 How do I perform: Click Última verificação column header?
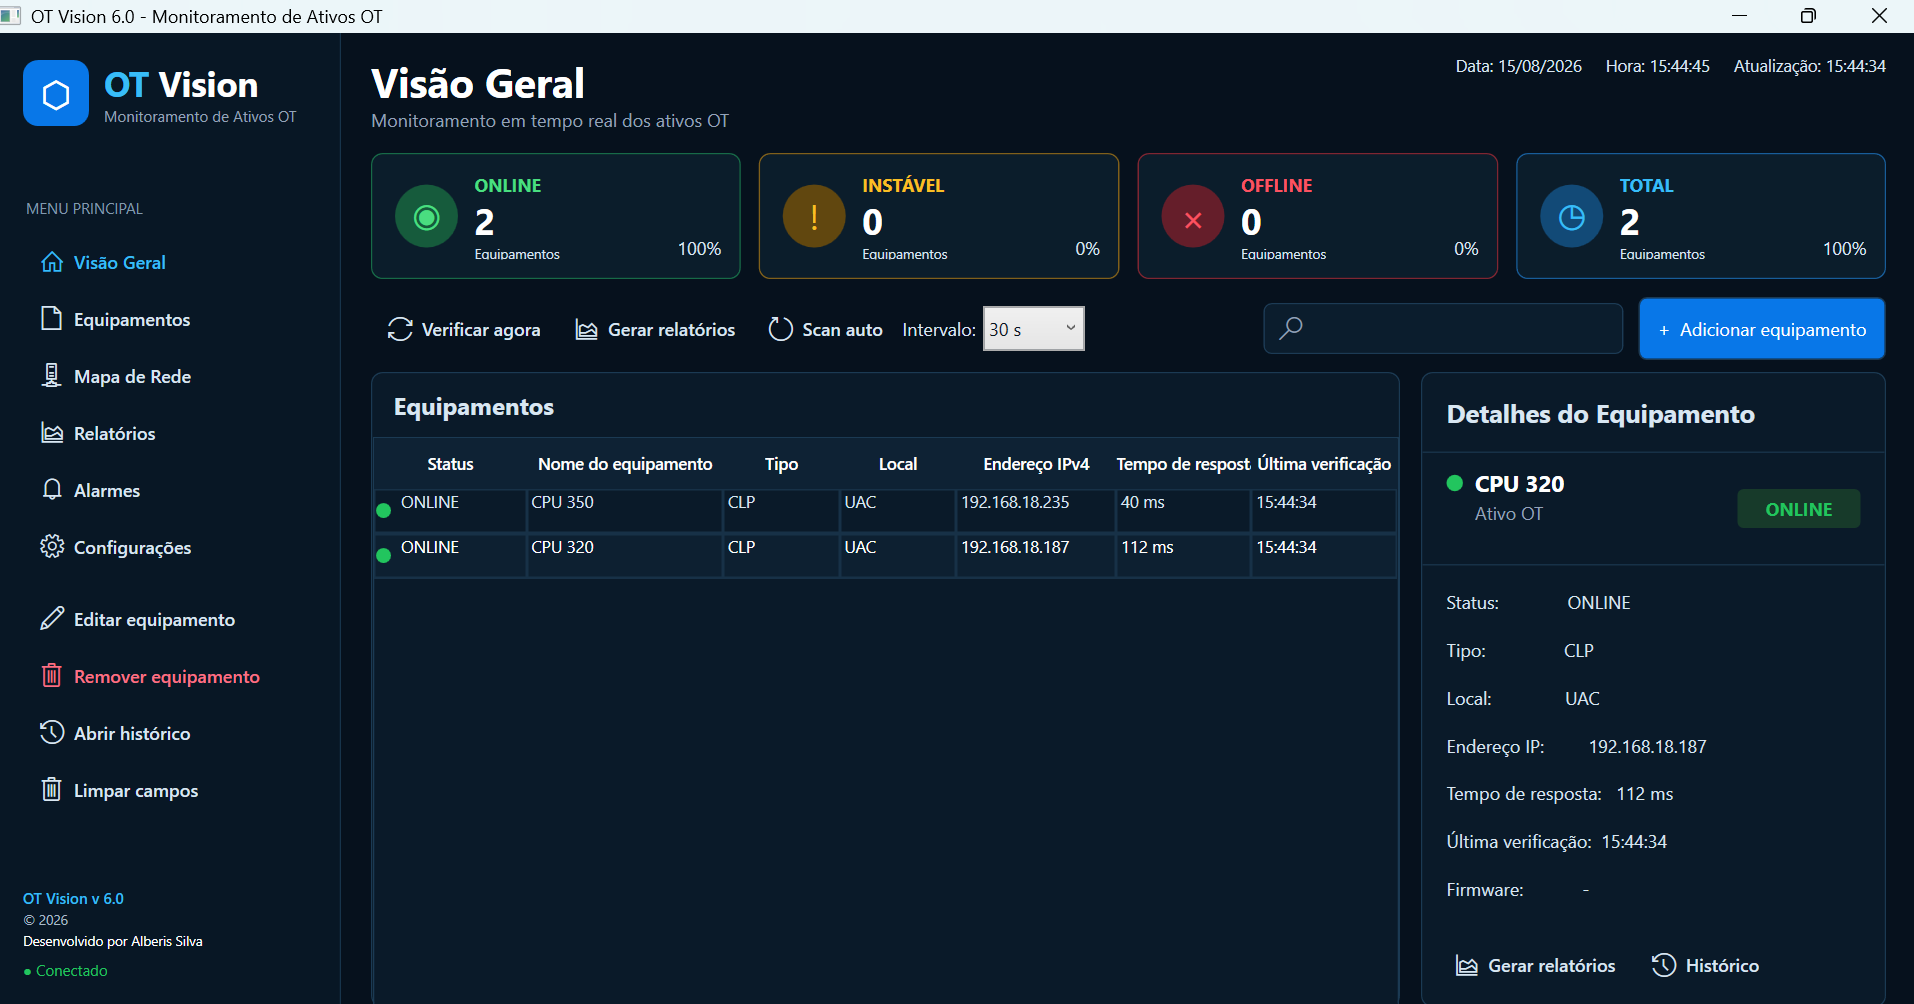pos(1324,464)
